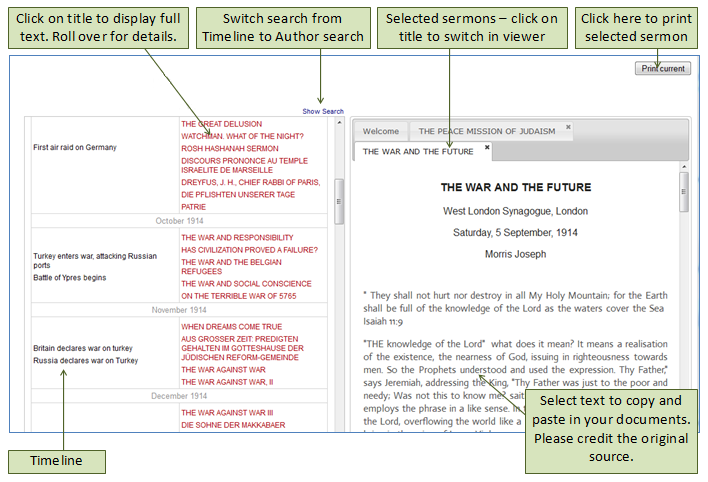The image size is (708, 482).
Task: Select HAS CIVILIZATION PROVED A FAILURE? sermon
Action: coord(249,250)
